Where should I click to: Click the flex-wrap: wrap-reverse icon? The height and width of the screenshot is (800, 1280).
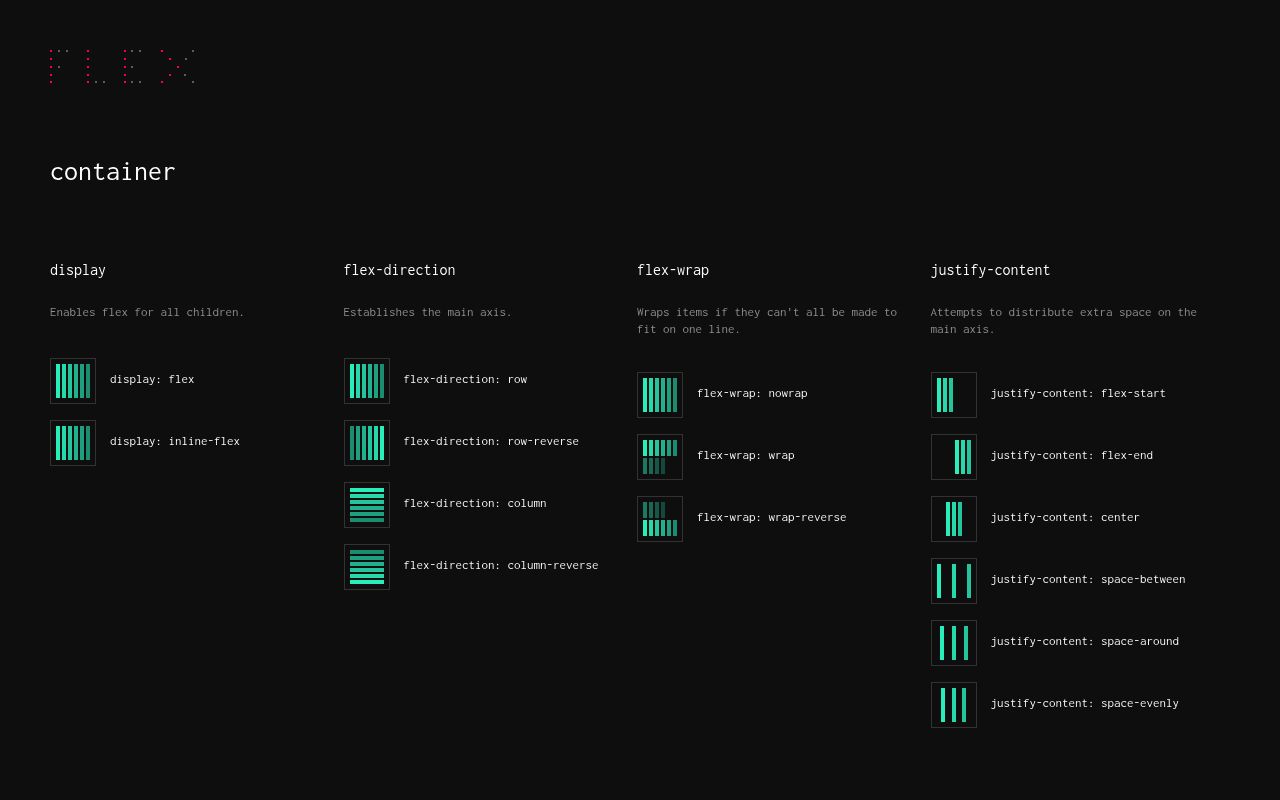pyautogui.click(x=660, y=519)
